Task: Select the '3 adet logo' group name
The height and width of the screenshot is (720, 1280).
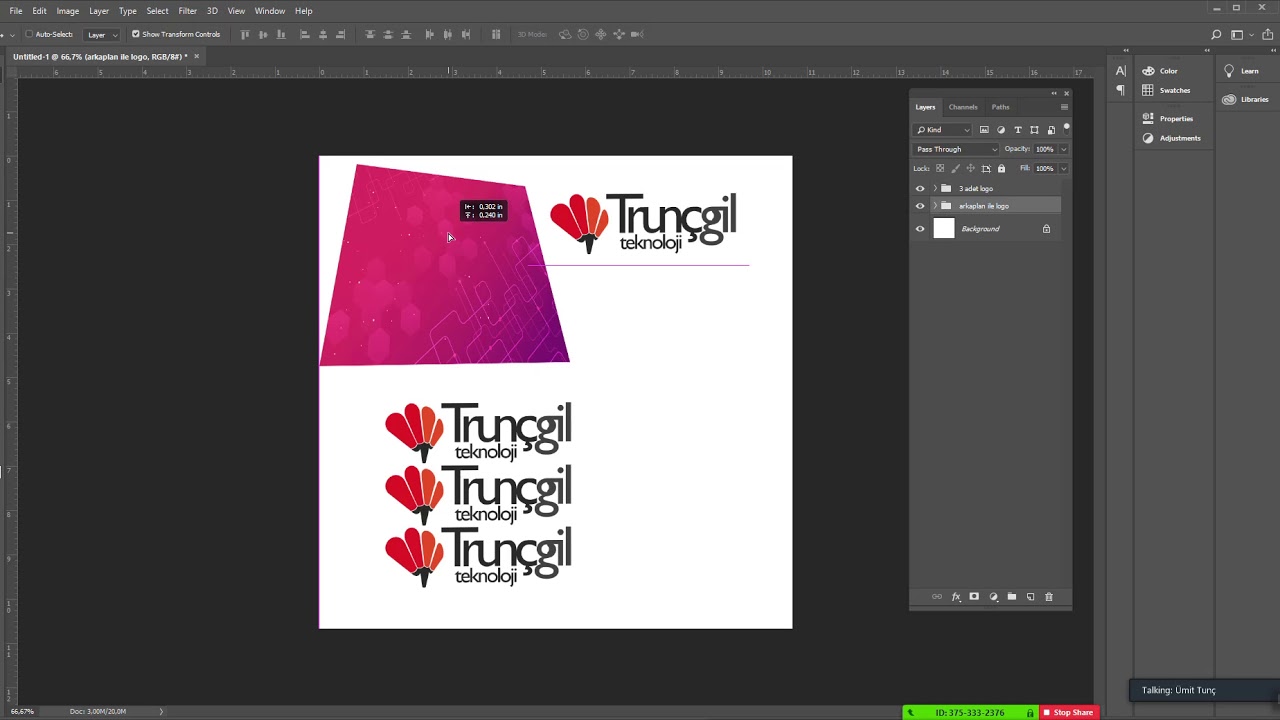Action: (976, 188)
